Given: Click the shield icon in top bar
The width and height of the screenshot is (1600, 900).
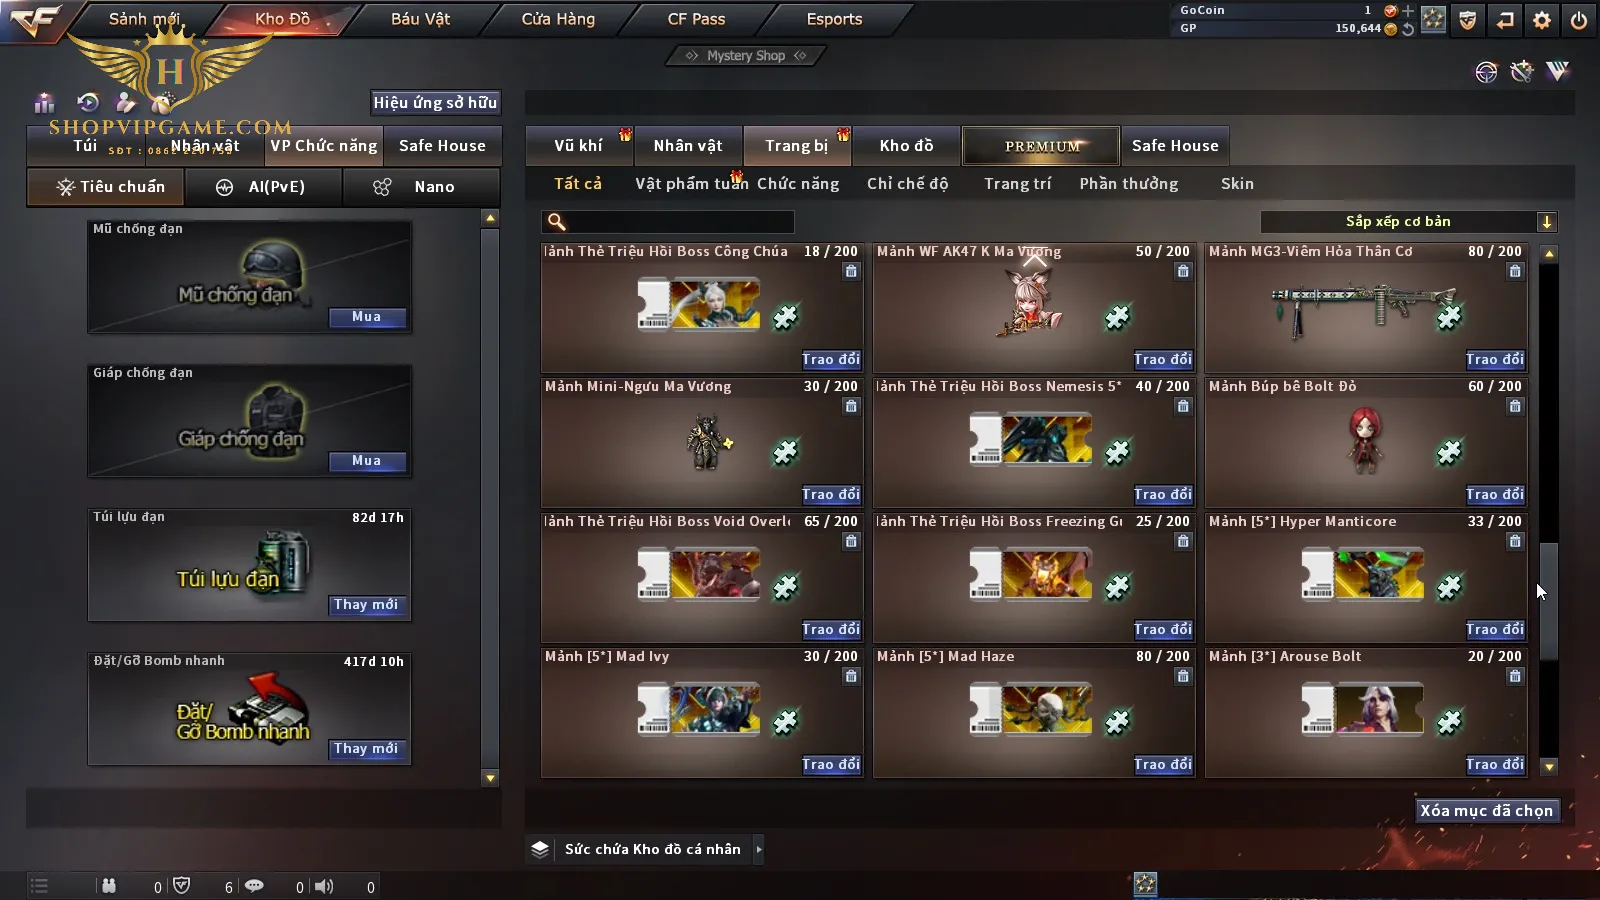Looking at the screenshot, I should click(x=1468, y=20).
